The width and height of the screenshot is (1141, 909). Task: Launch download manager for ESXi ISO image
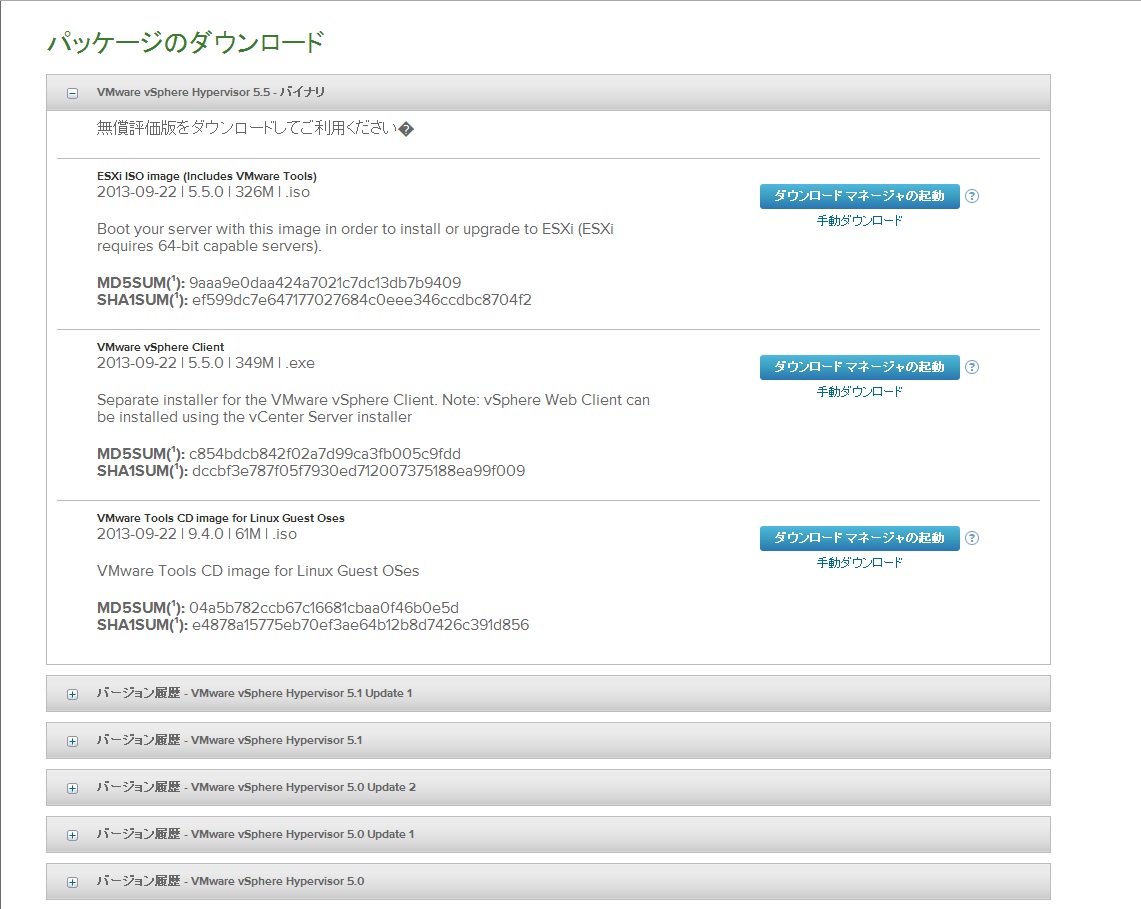click(x=859, y=196)
